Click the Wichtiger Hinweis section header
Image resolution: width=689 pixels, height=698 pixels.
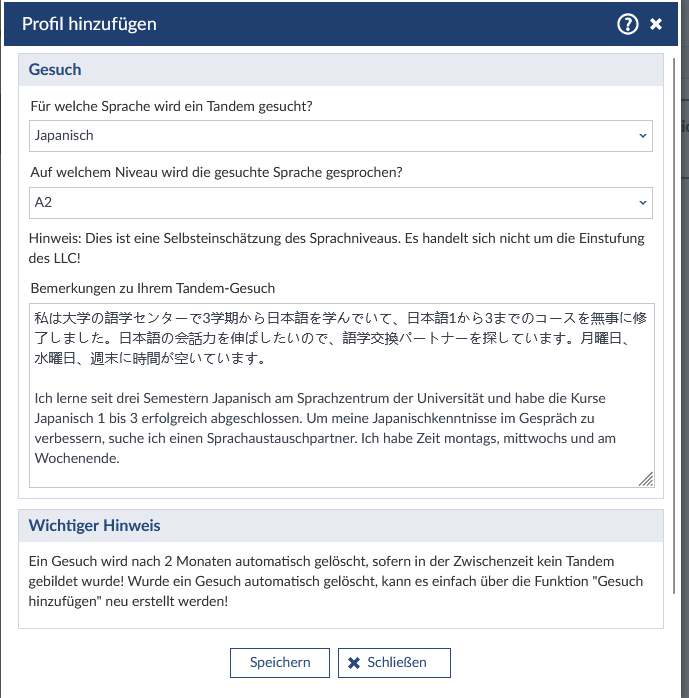click(95, 525)
